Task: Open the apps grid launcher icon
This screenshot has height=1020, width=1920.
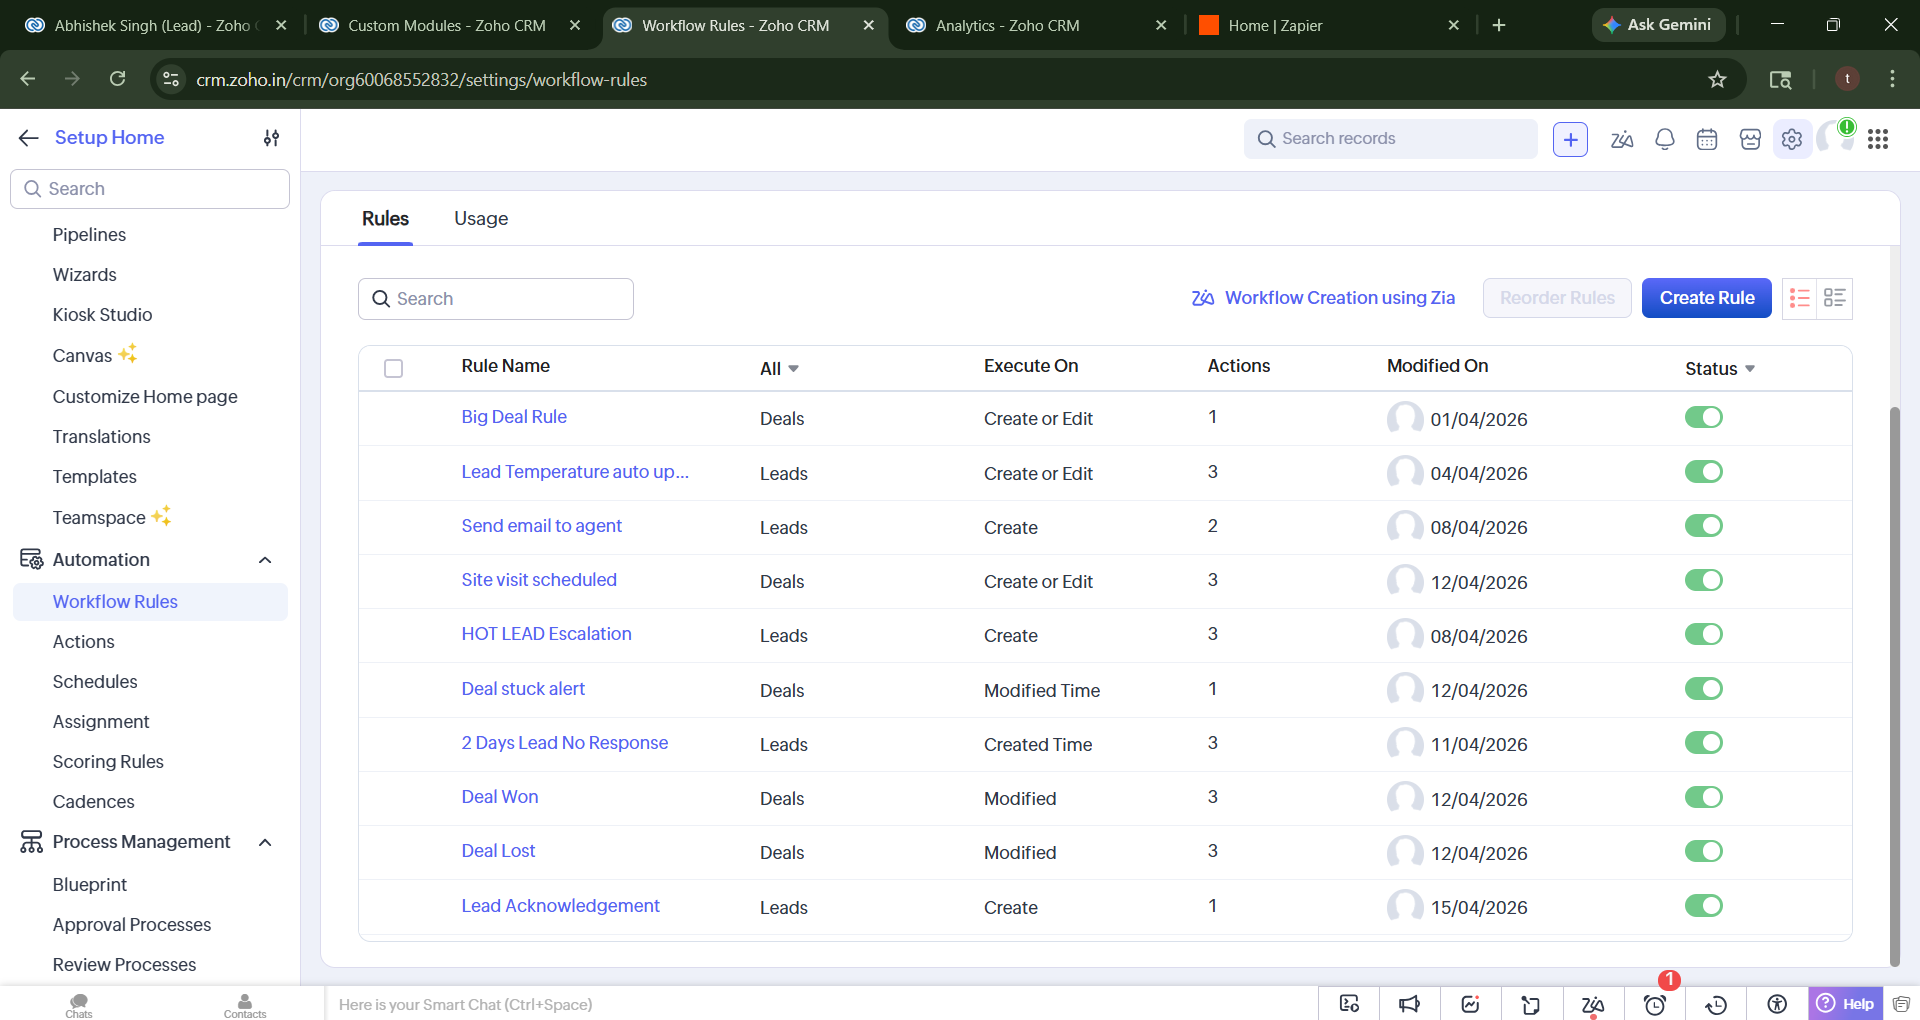Action: point(1877,140)
